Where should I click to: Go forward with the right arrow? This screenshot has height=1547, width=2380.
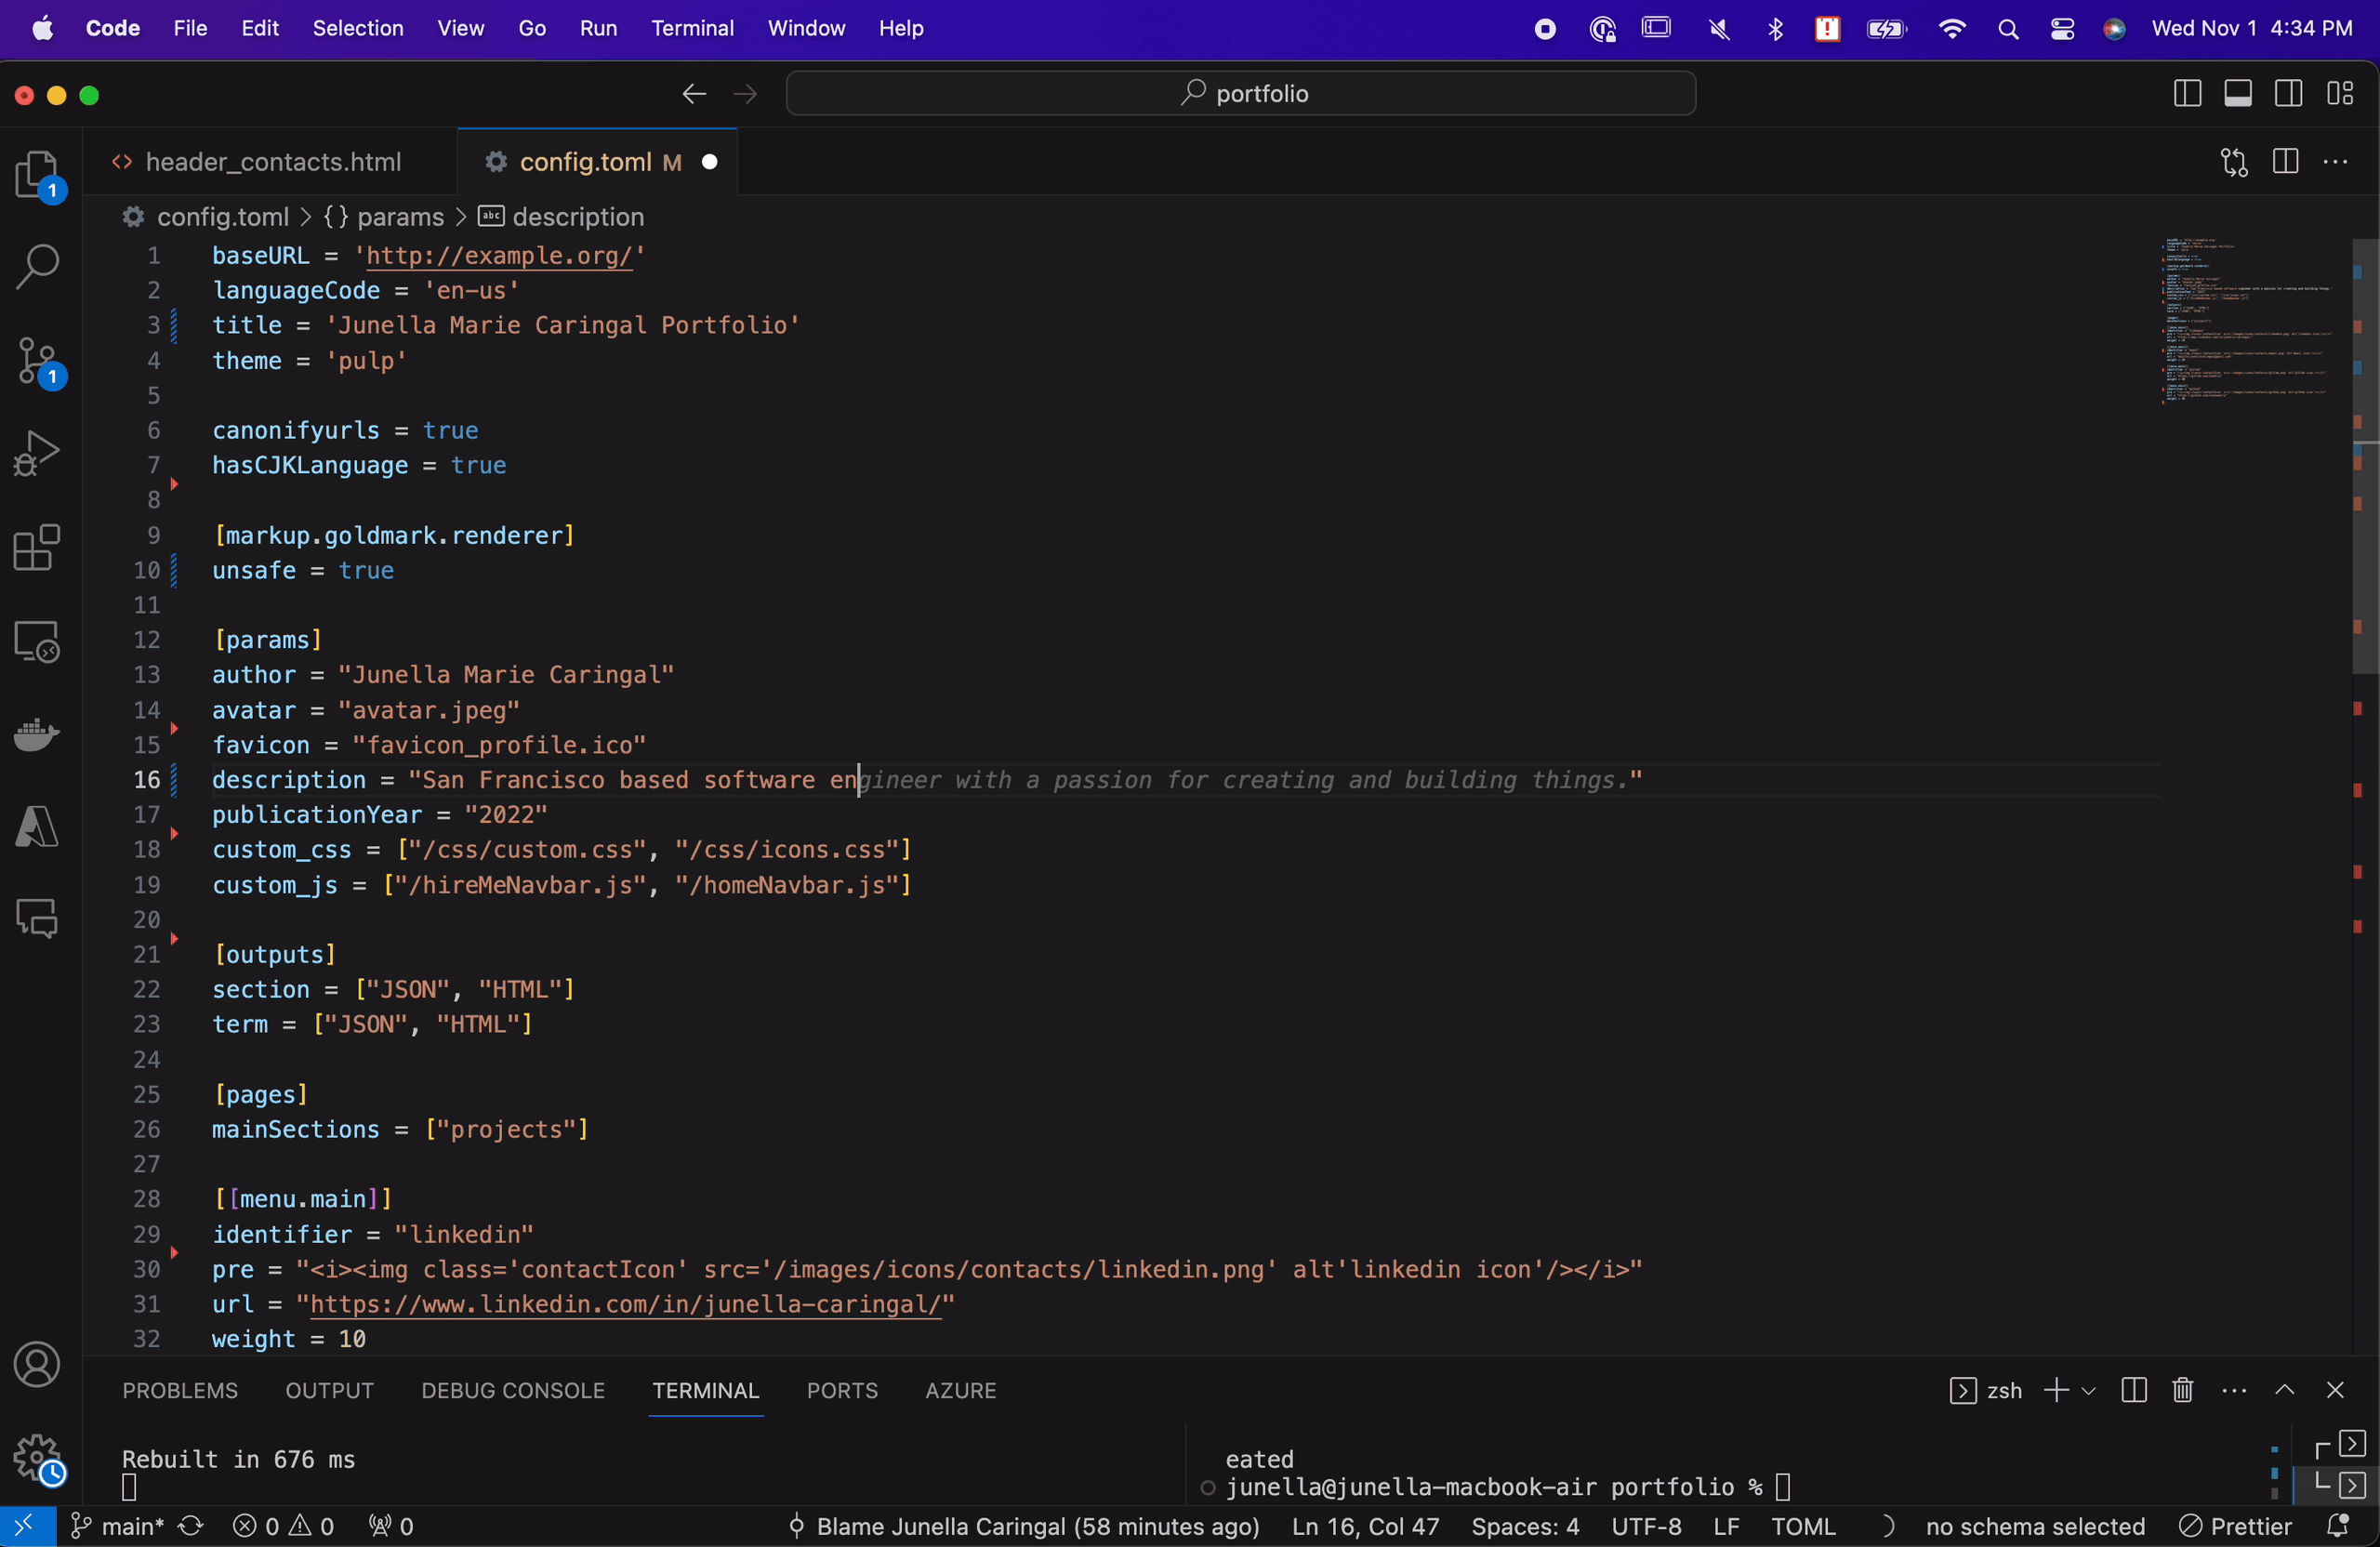[x=745, y=94]
